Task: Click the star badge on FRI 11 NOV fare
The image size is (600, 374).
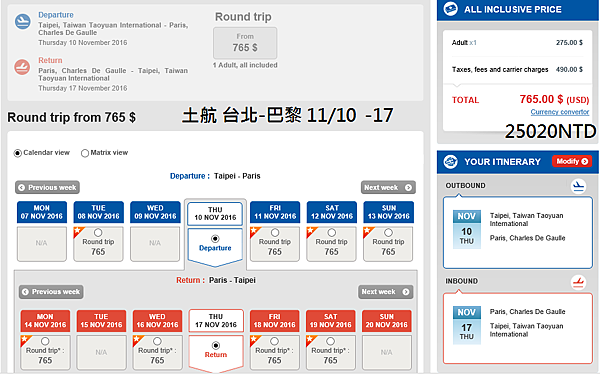Action: click(x=255, y=231)
